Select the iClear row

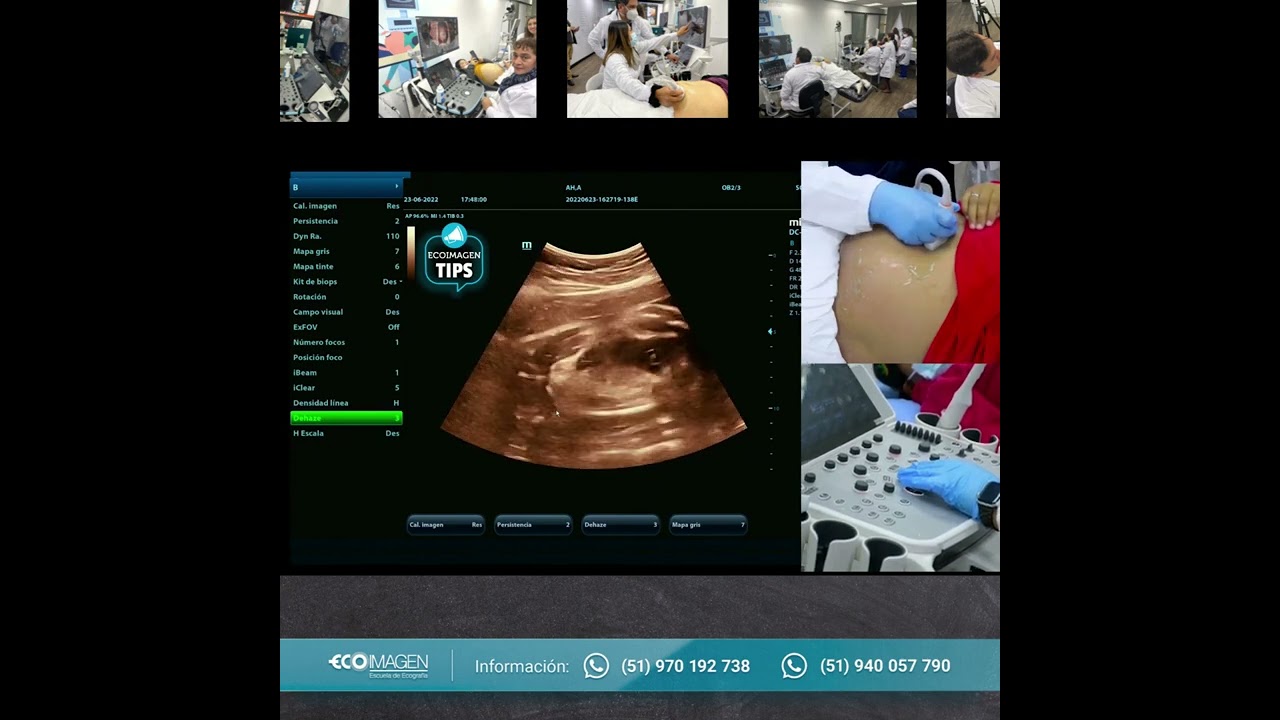pos(346,388)
